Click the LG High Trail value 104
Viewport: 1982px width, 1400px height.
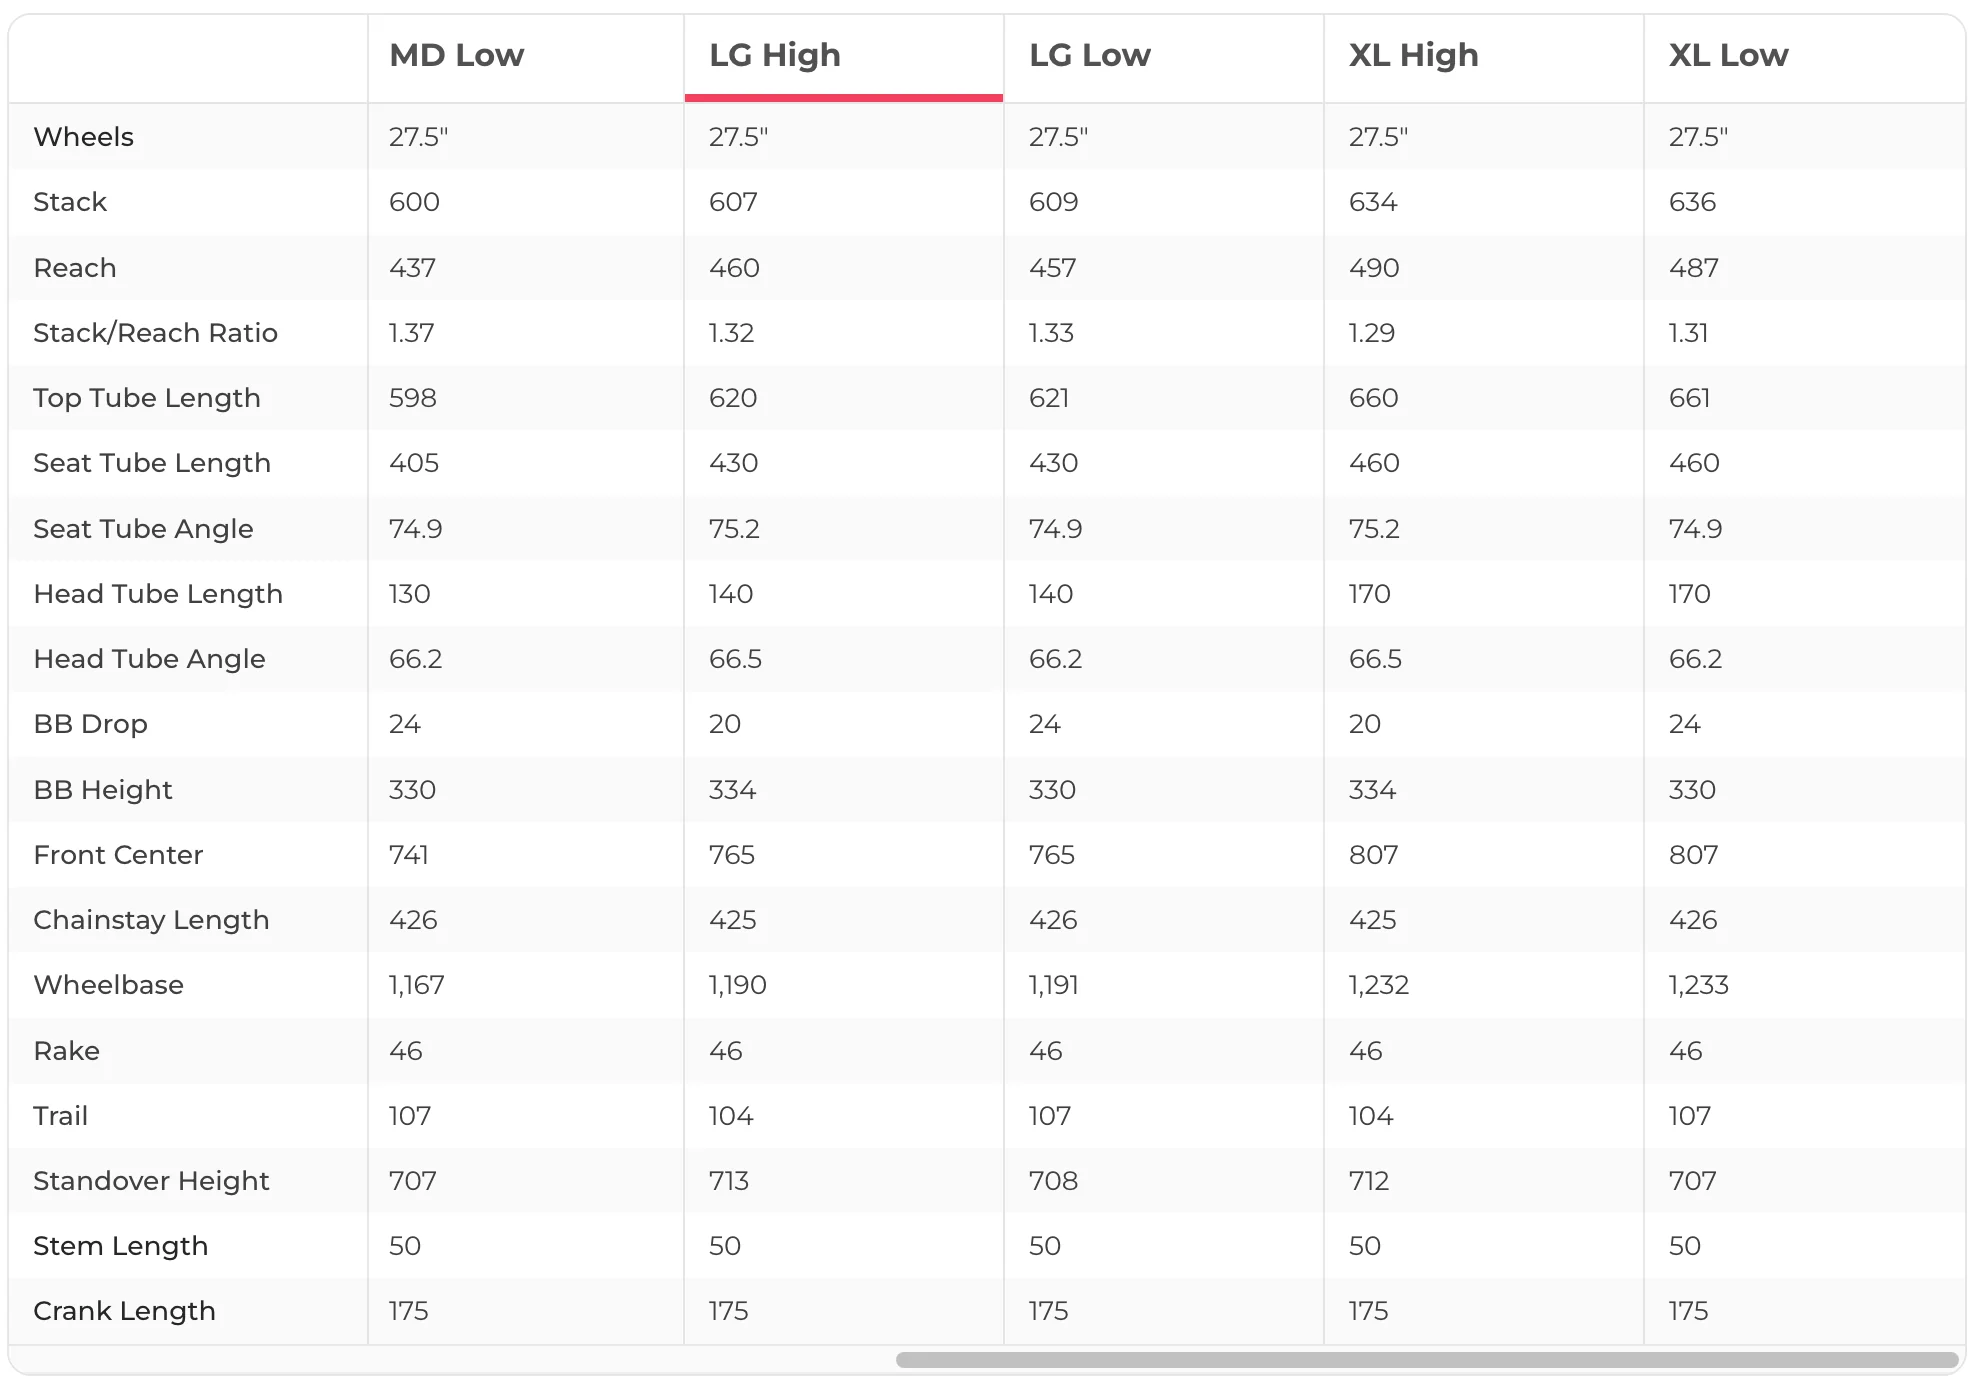click(x=731, y=1116)
